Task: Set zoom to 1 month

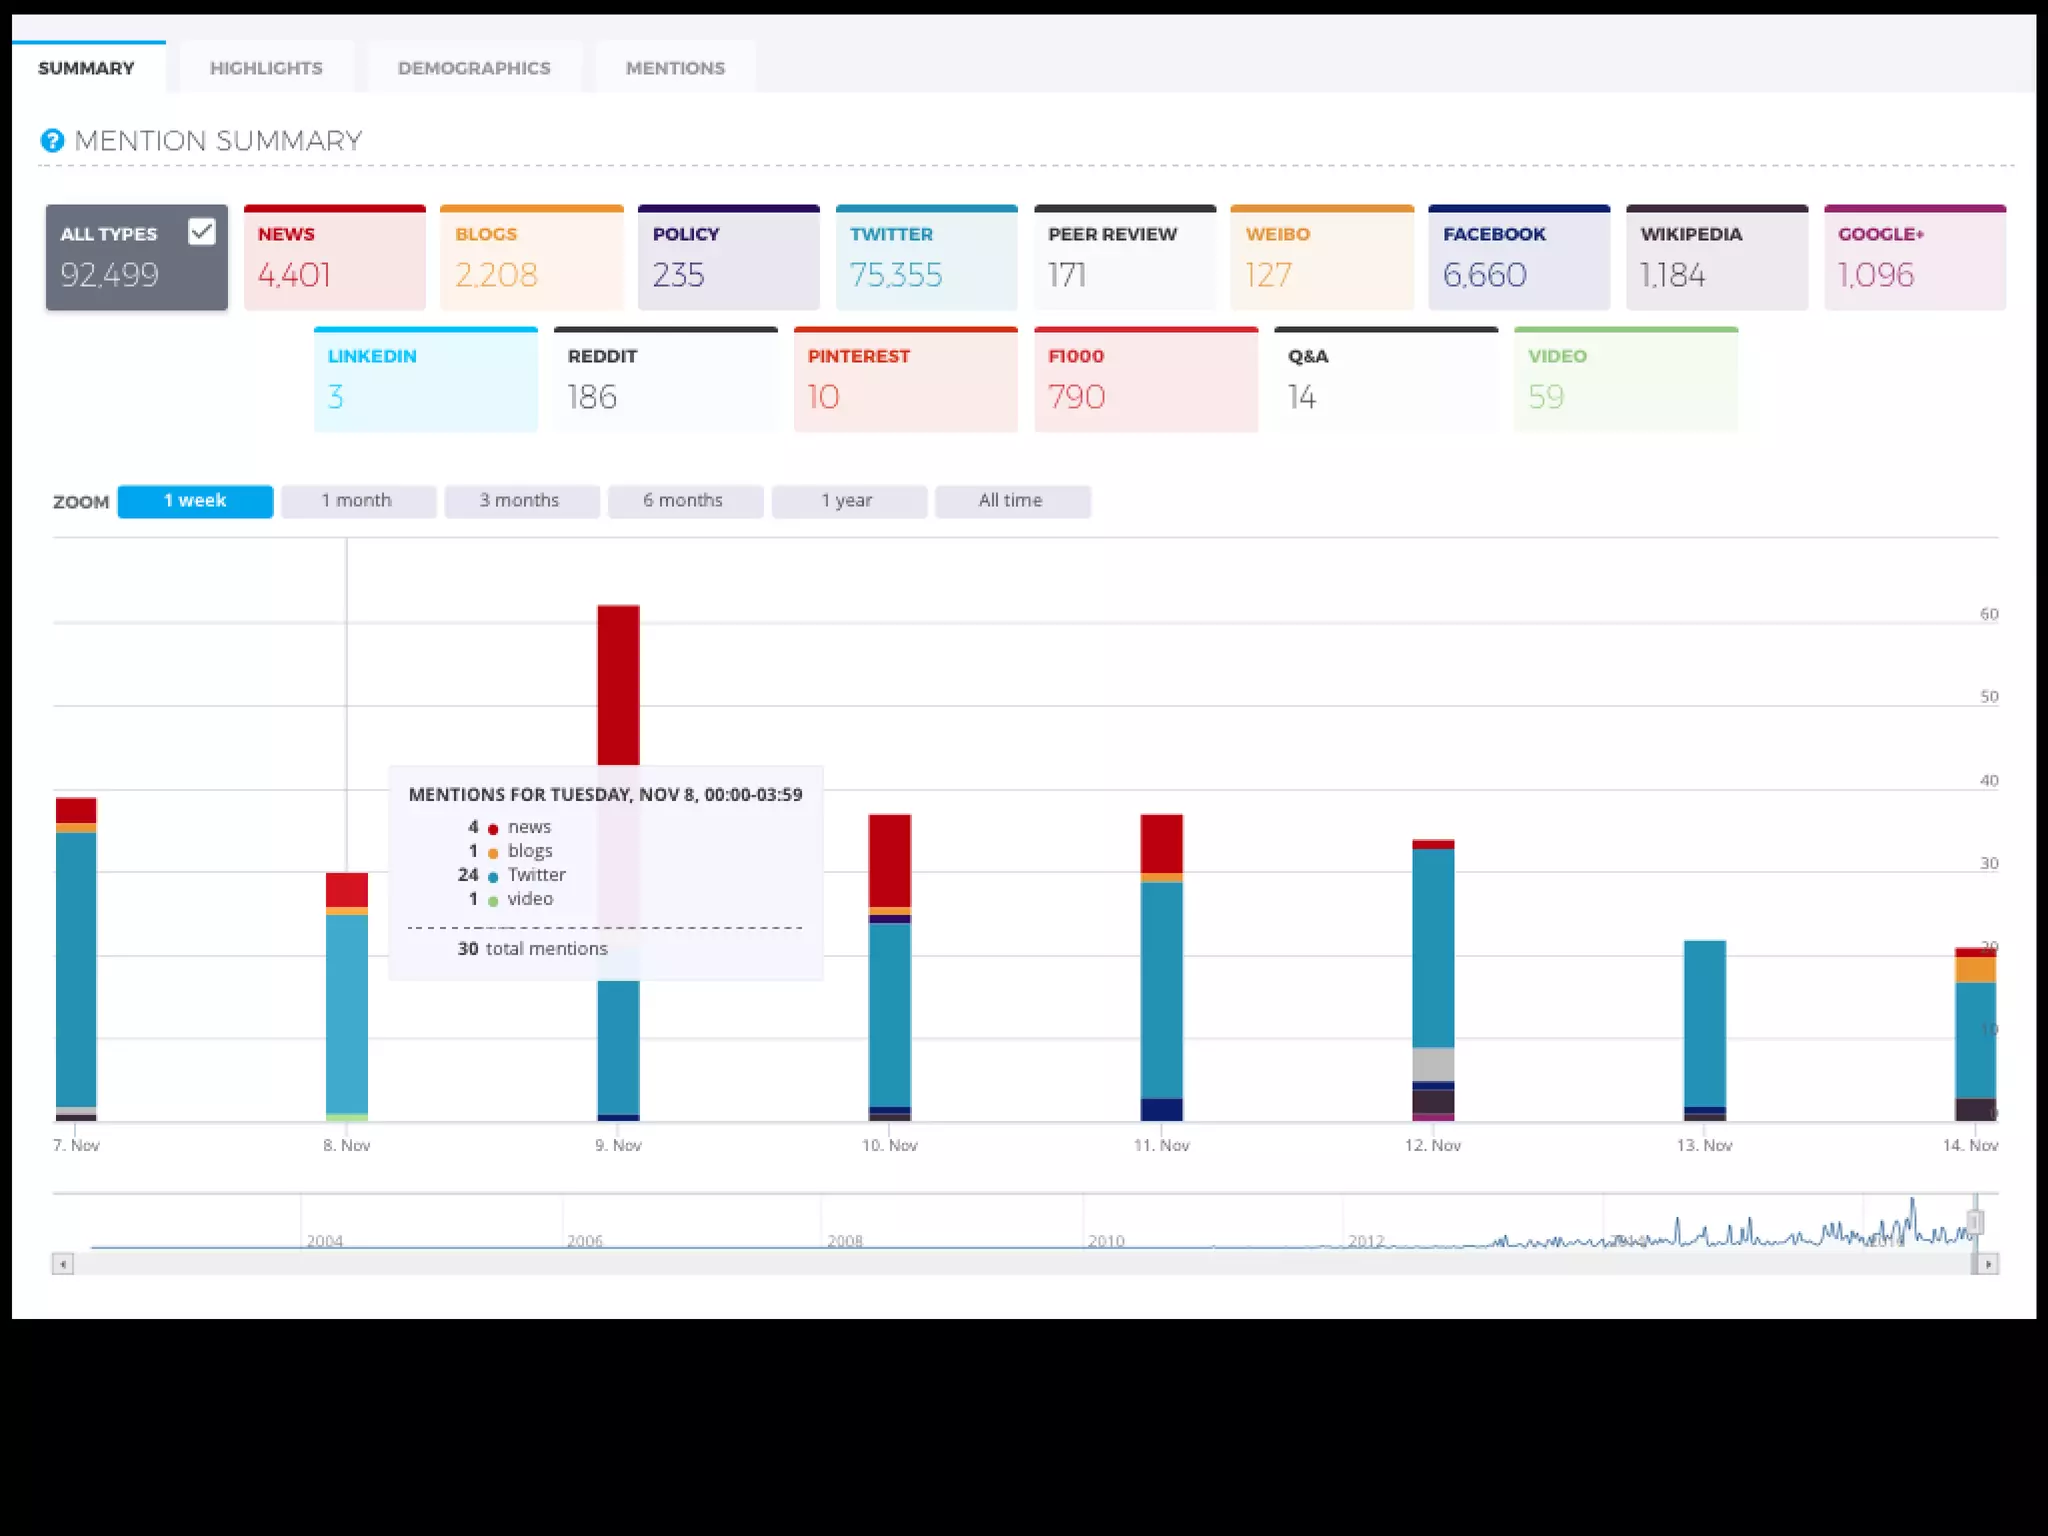Action: (x=358, y=501)
